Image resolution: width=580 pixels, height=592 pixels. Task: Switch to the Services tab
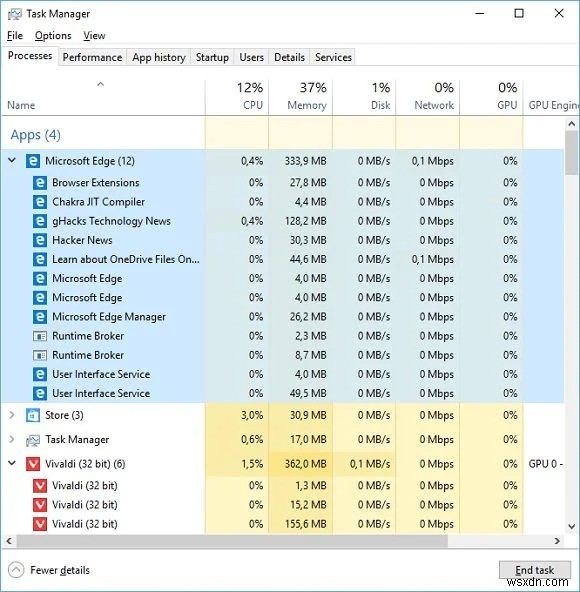tap(333, 57)
